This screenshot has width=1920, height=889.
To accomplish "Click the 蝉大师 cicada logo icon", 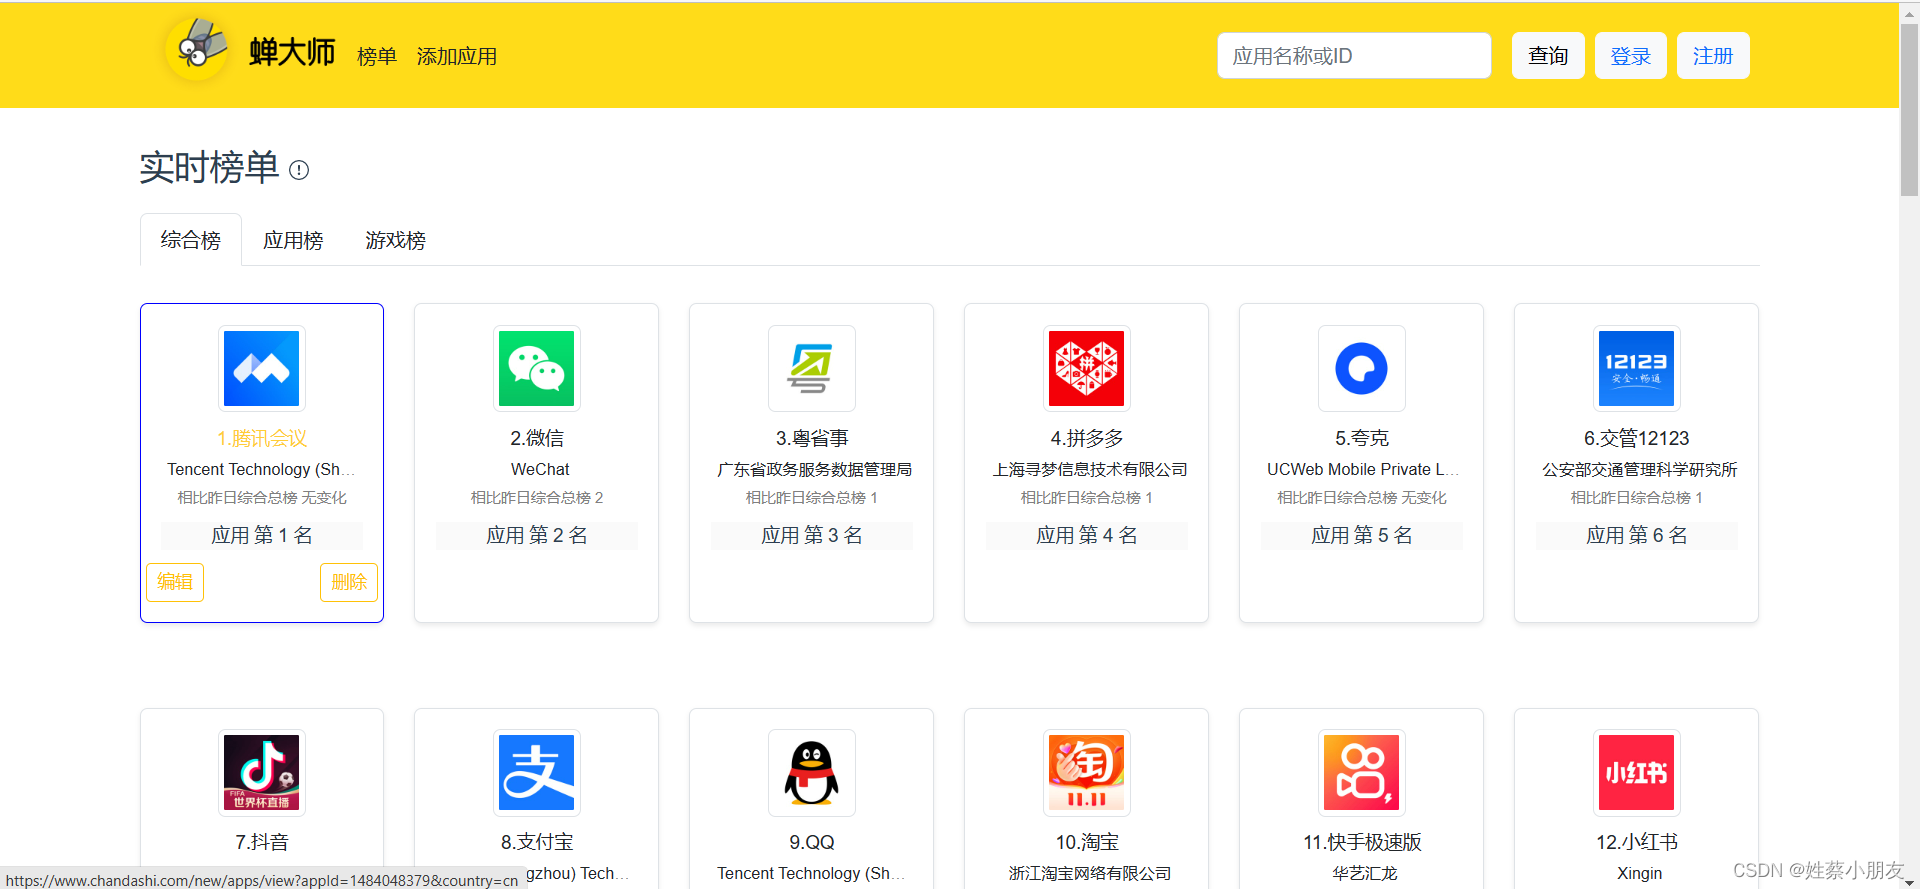I will (197, 48).
